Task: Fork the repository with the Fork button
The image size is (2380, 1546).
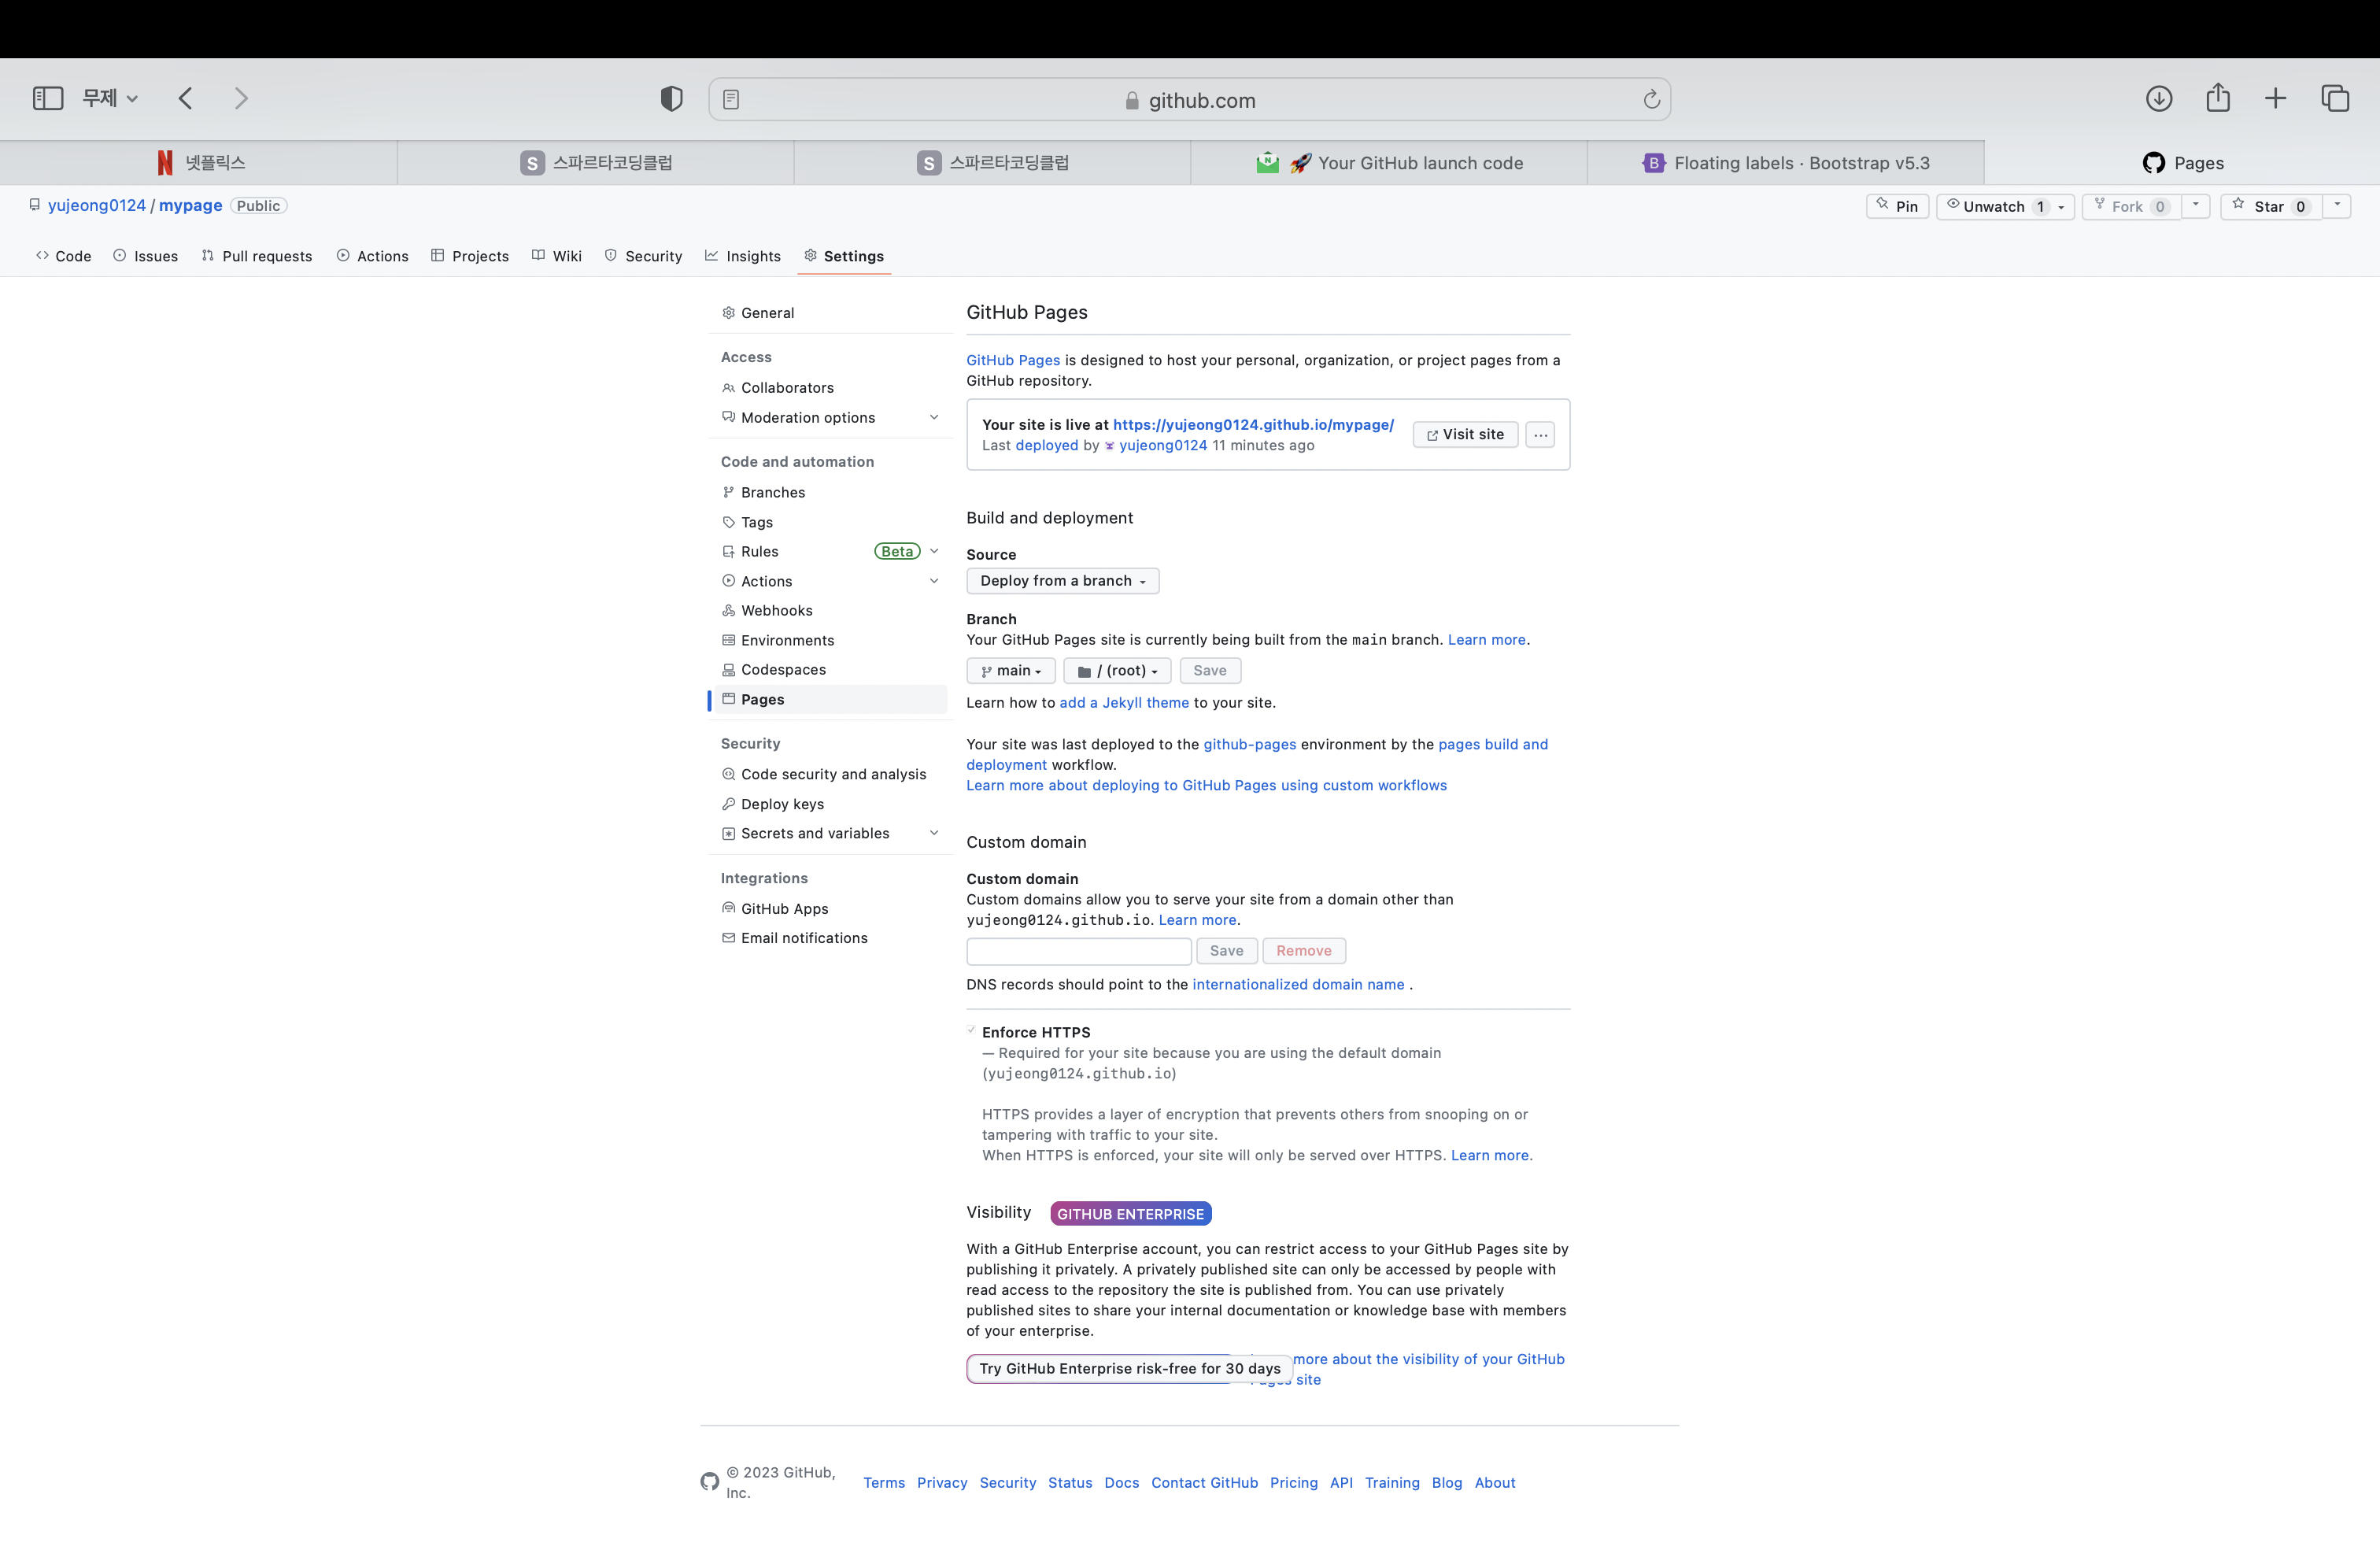Action: 2131,207
